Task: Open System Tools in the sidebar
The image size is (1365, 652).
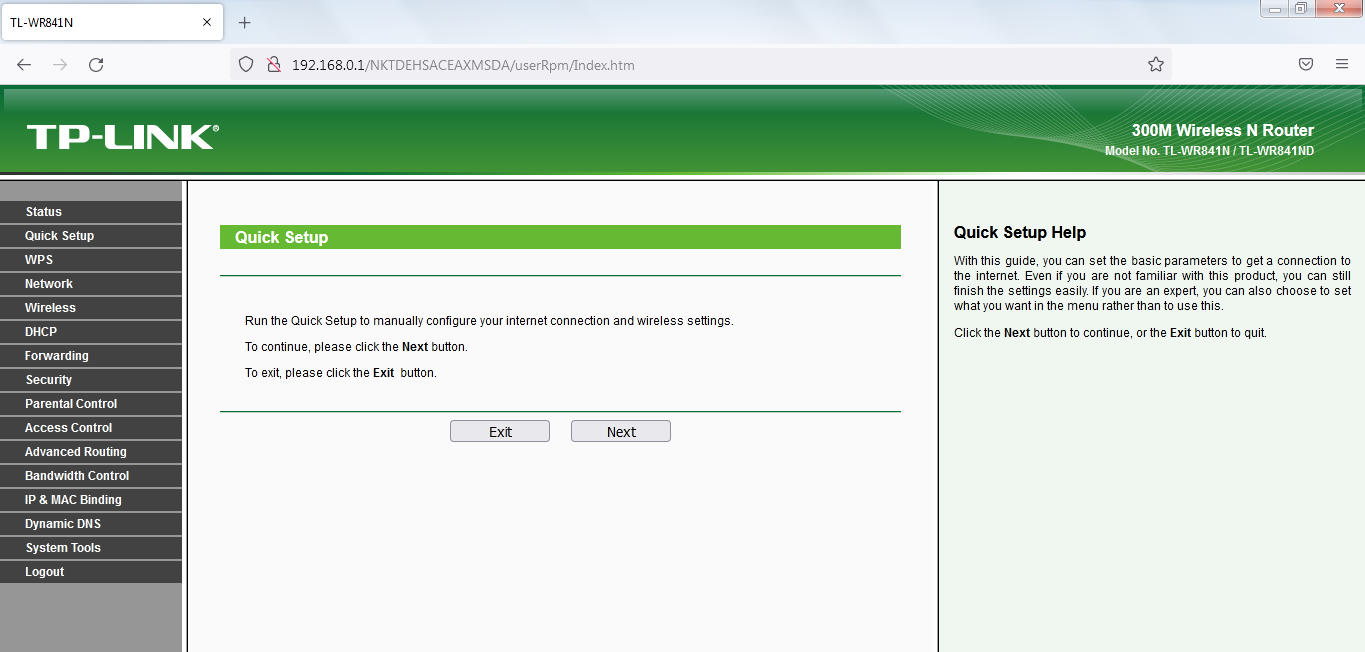Action: pyautogui.click(x=91, y=548)
